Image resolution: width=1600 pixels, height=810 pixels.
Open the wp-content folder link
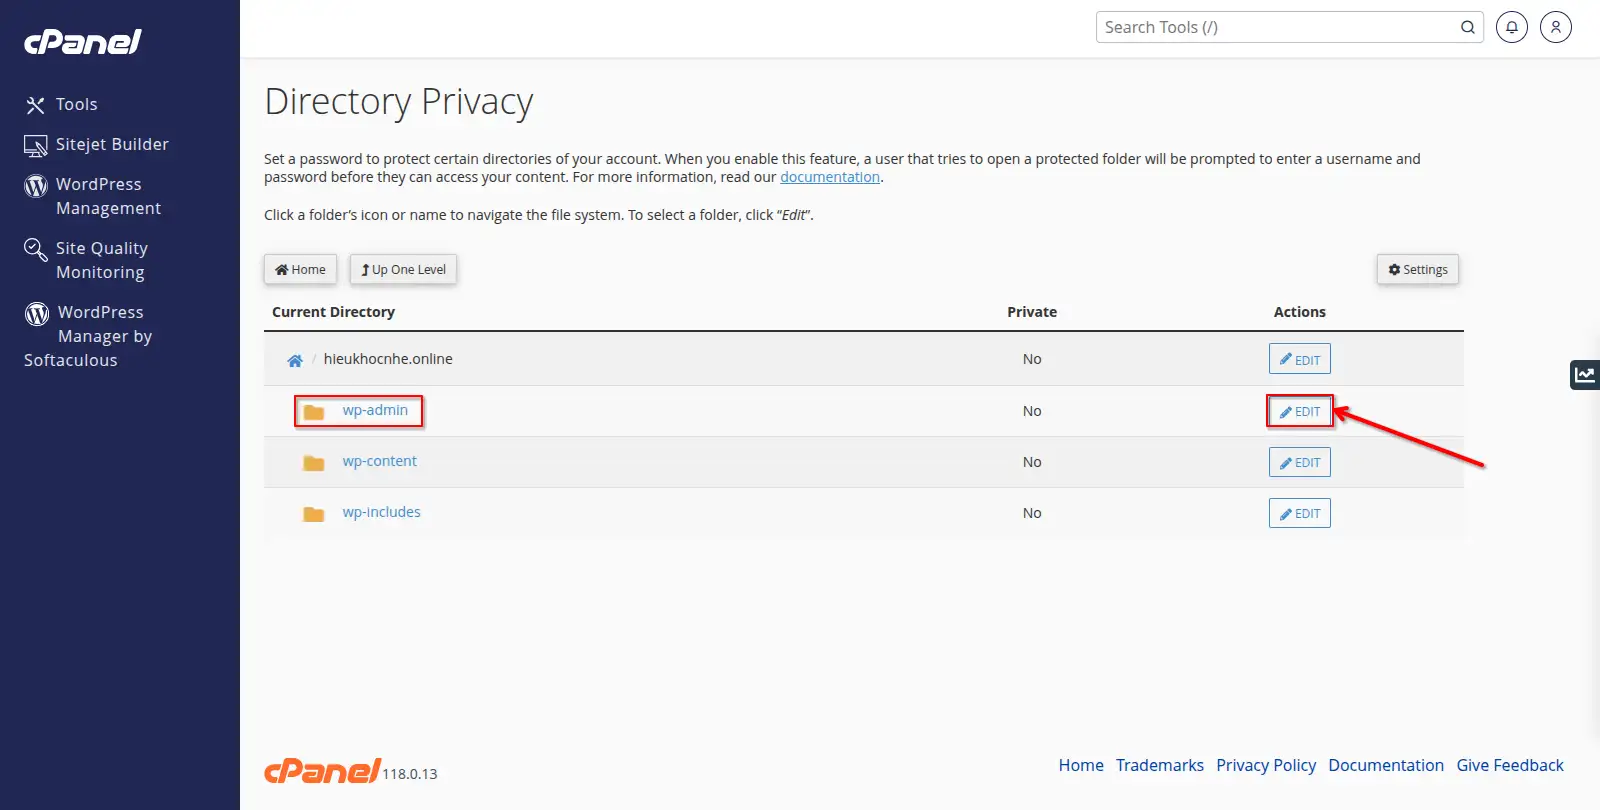[x=380, y=461]
